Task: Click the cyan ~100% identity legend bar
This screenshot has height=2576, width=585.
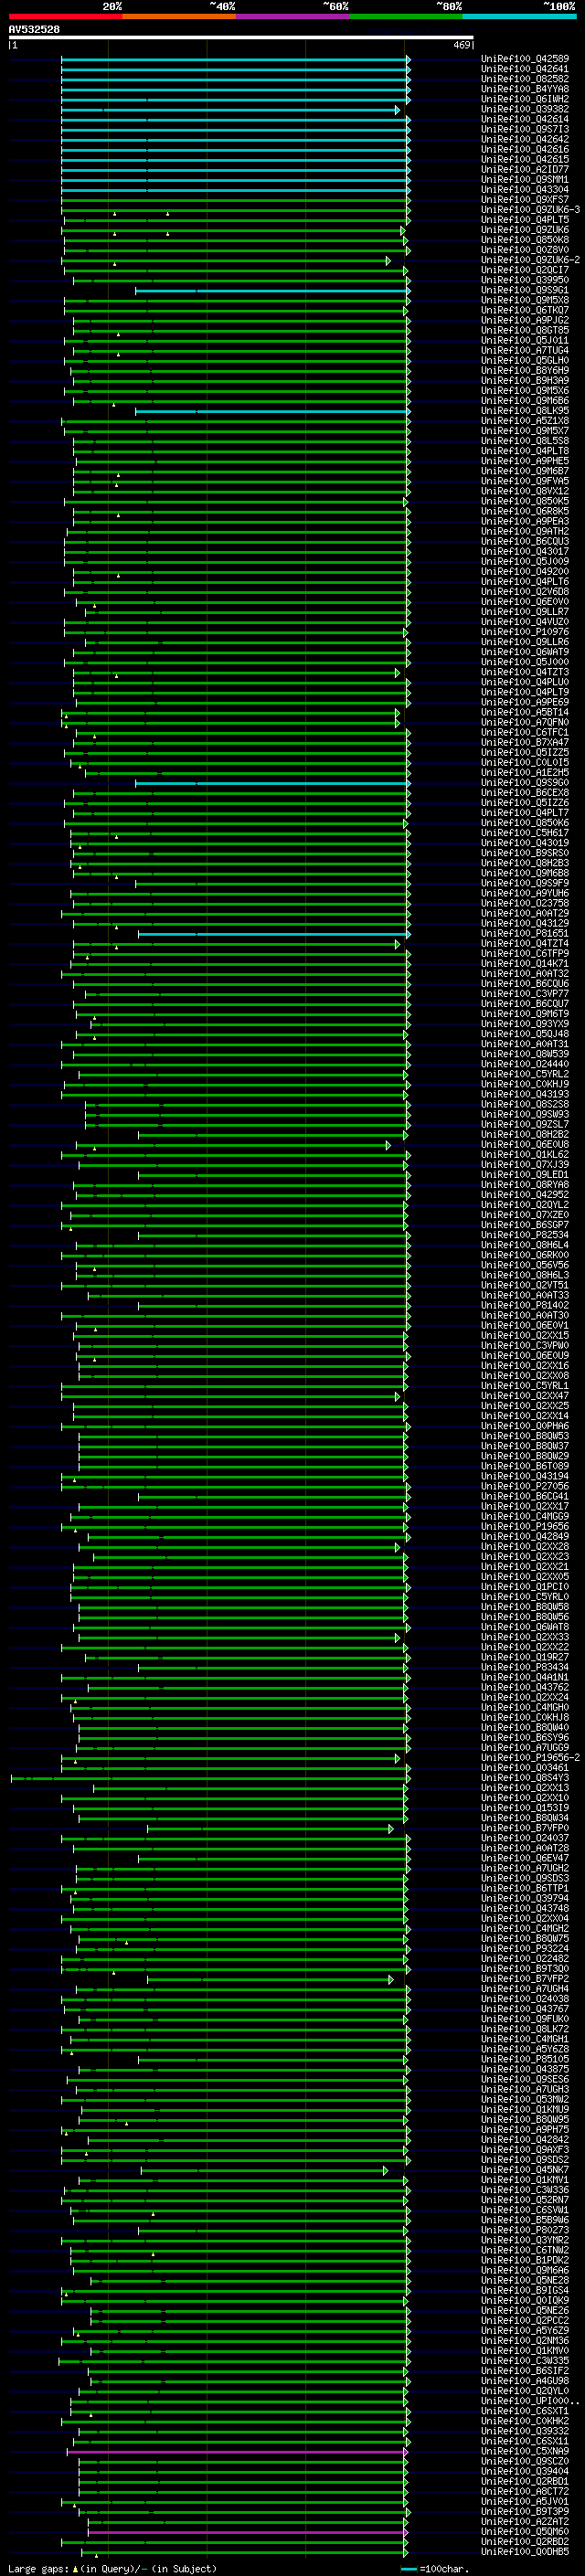Action: [x=519, y=16]
